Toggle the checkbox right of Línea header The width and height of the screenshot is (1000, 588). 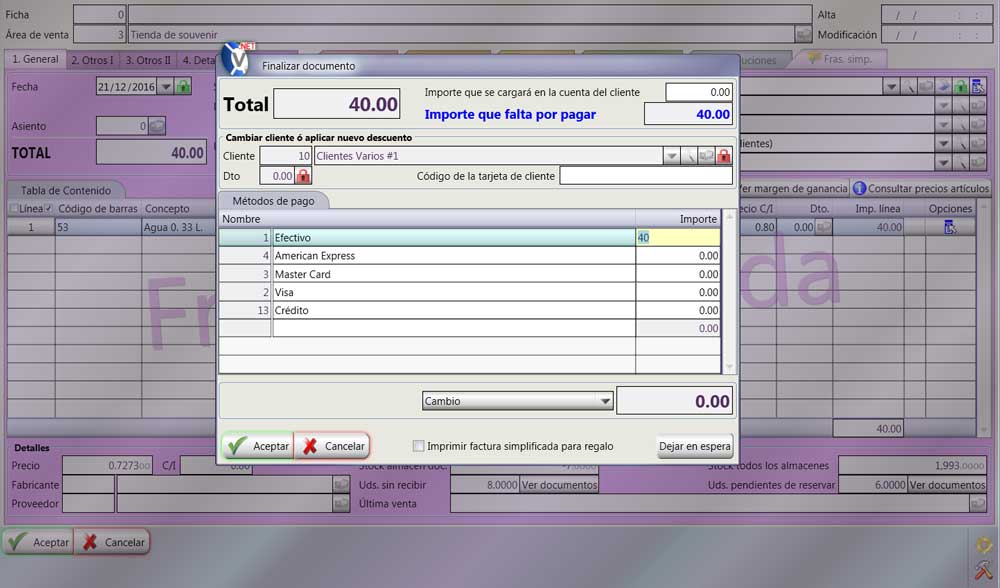coord(49,208)
